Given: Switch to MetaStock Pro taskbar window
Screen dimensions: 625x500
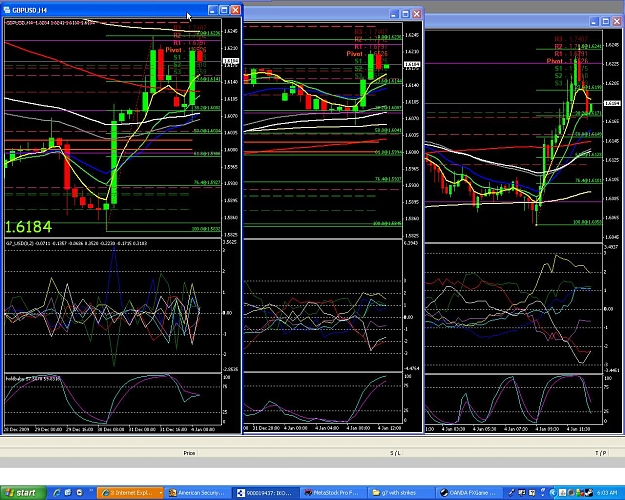Looking at the screenshot, I should 332,493.
